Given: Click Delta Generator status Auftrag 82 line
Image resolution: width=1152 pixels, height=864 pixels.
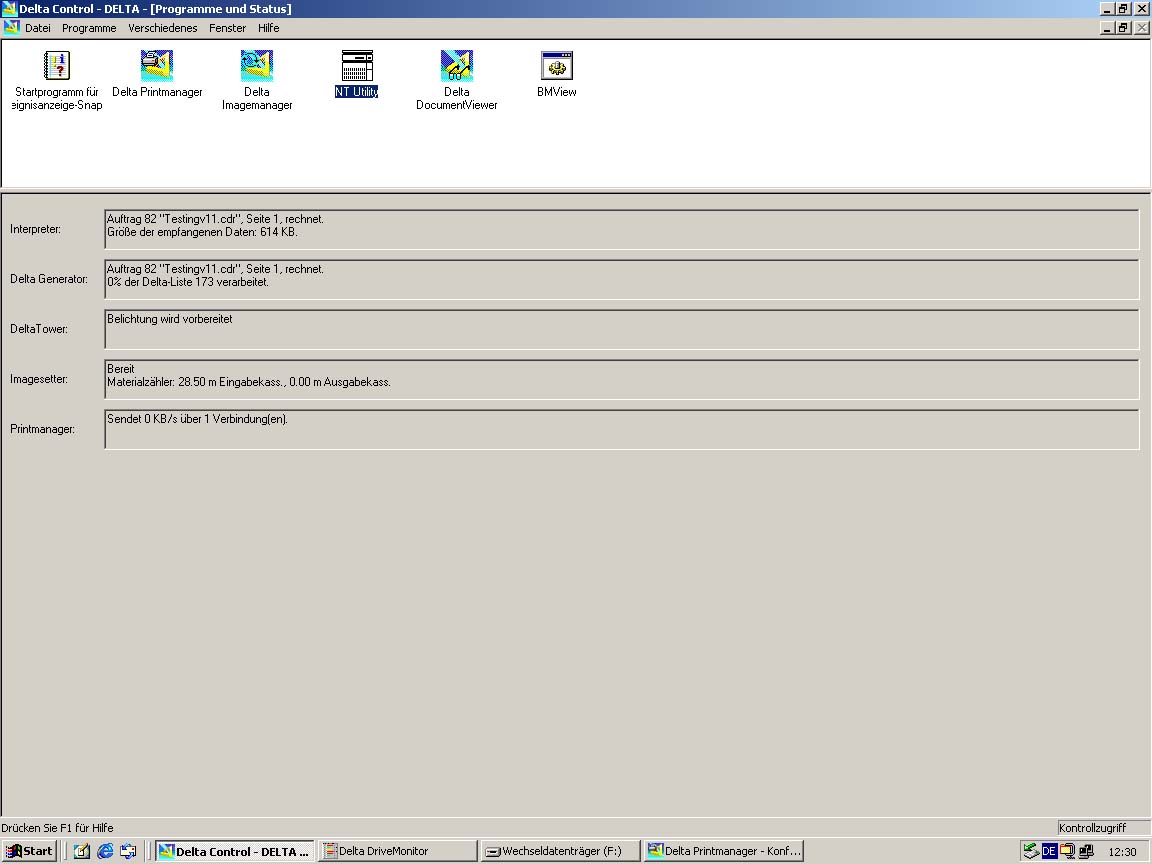Looking at the screenshot, I should pyautogui.click(x=215, y=269).
